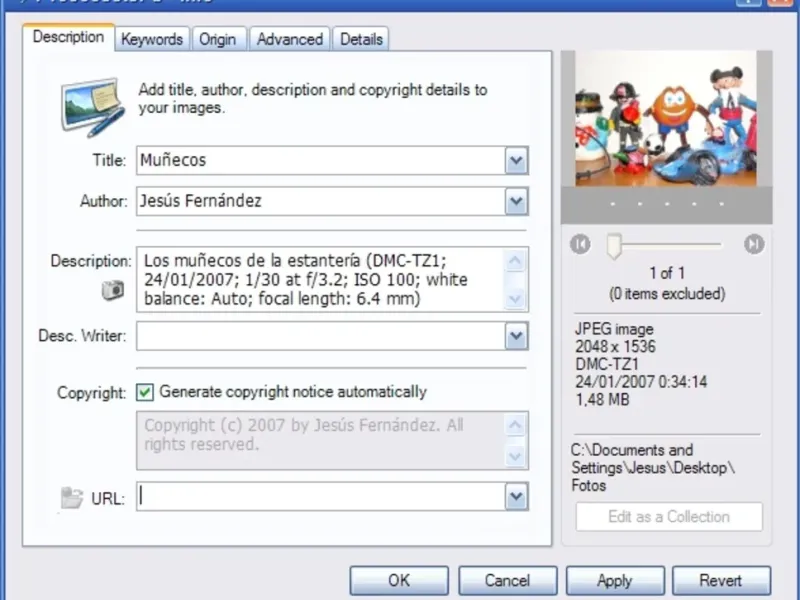800x600 pixels.
Task: Click the image navigation slider handle
Action: coord(614,246)
